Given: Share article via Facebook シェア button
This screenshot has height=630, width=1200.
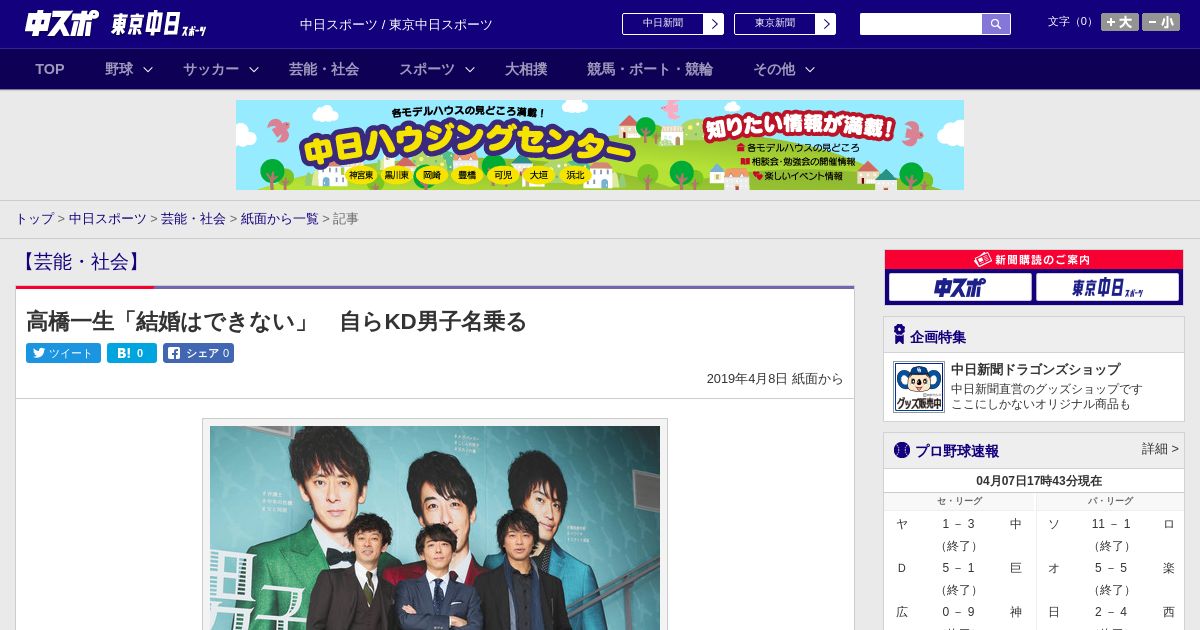Looking at the screenshot, I should click(x=198, y=353).
